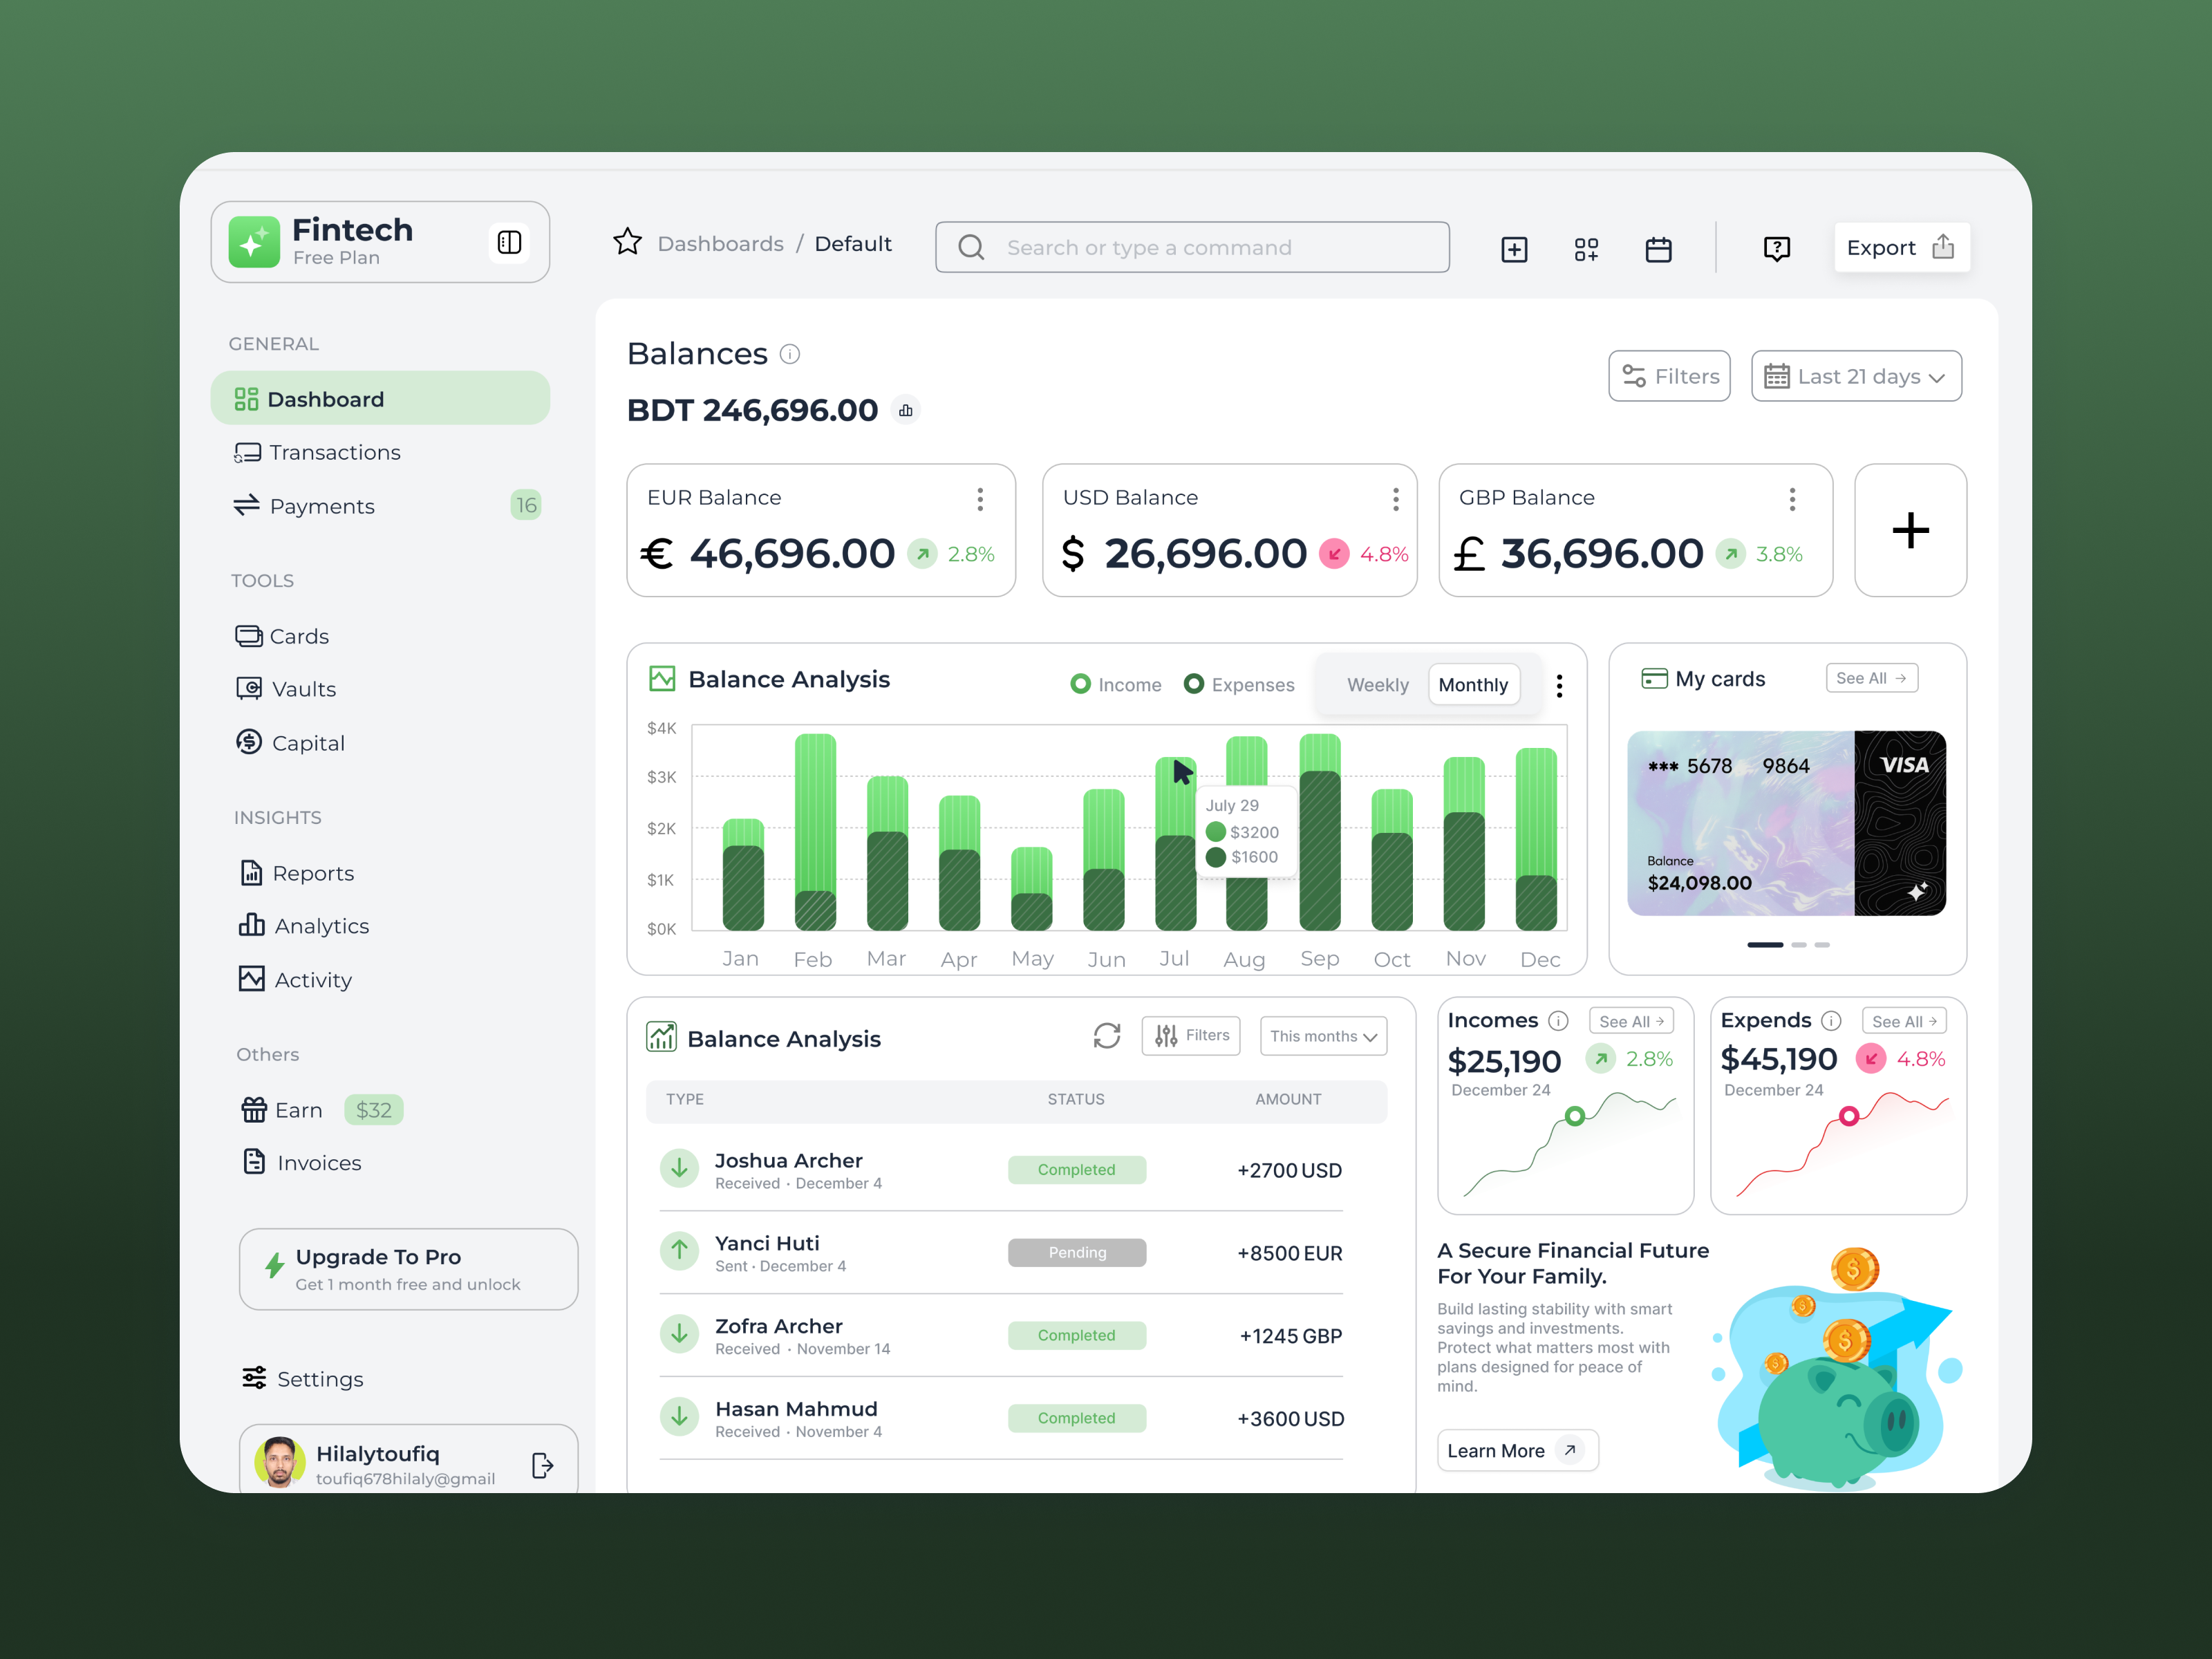Click the Earn gift icon
The height and width of the screenshot is (1659, 2212).
click(x=254, y=1110)
